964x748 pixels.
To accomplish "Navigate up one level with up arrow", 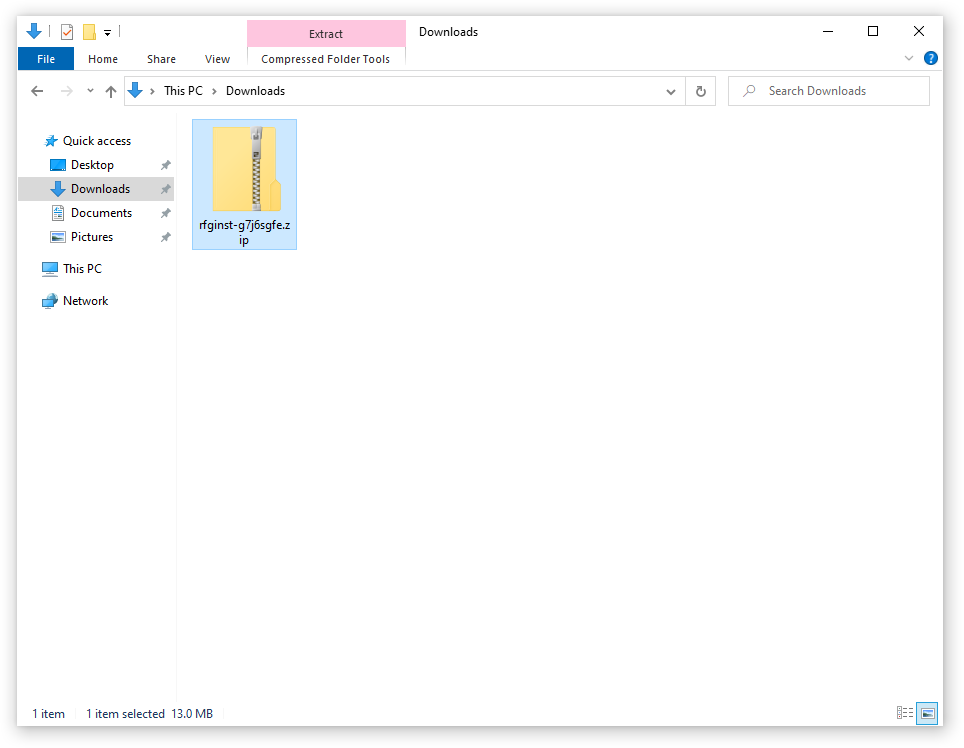I will tap(111, 92).
